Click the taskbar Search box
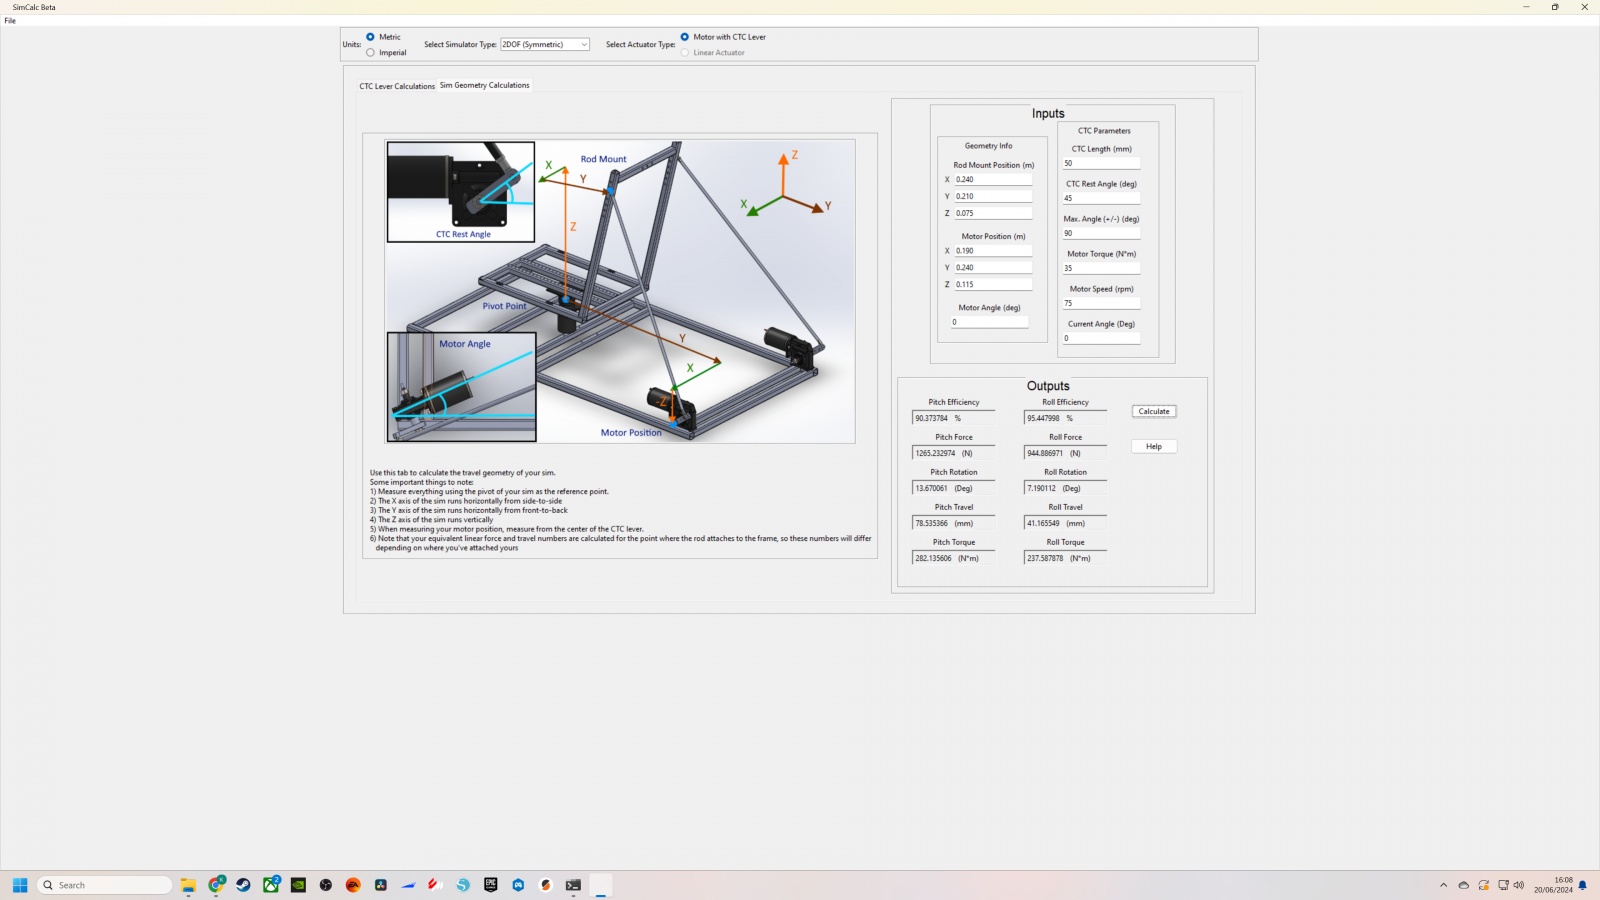Image resolution: width=1600 pixels, height=900 pixels. [105, 885]
